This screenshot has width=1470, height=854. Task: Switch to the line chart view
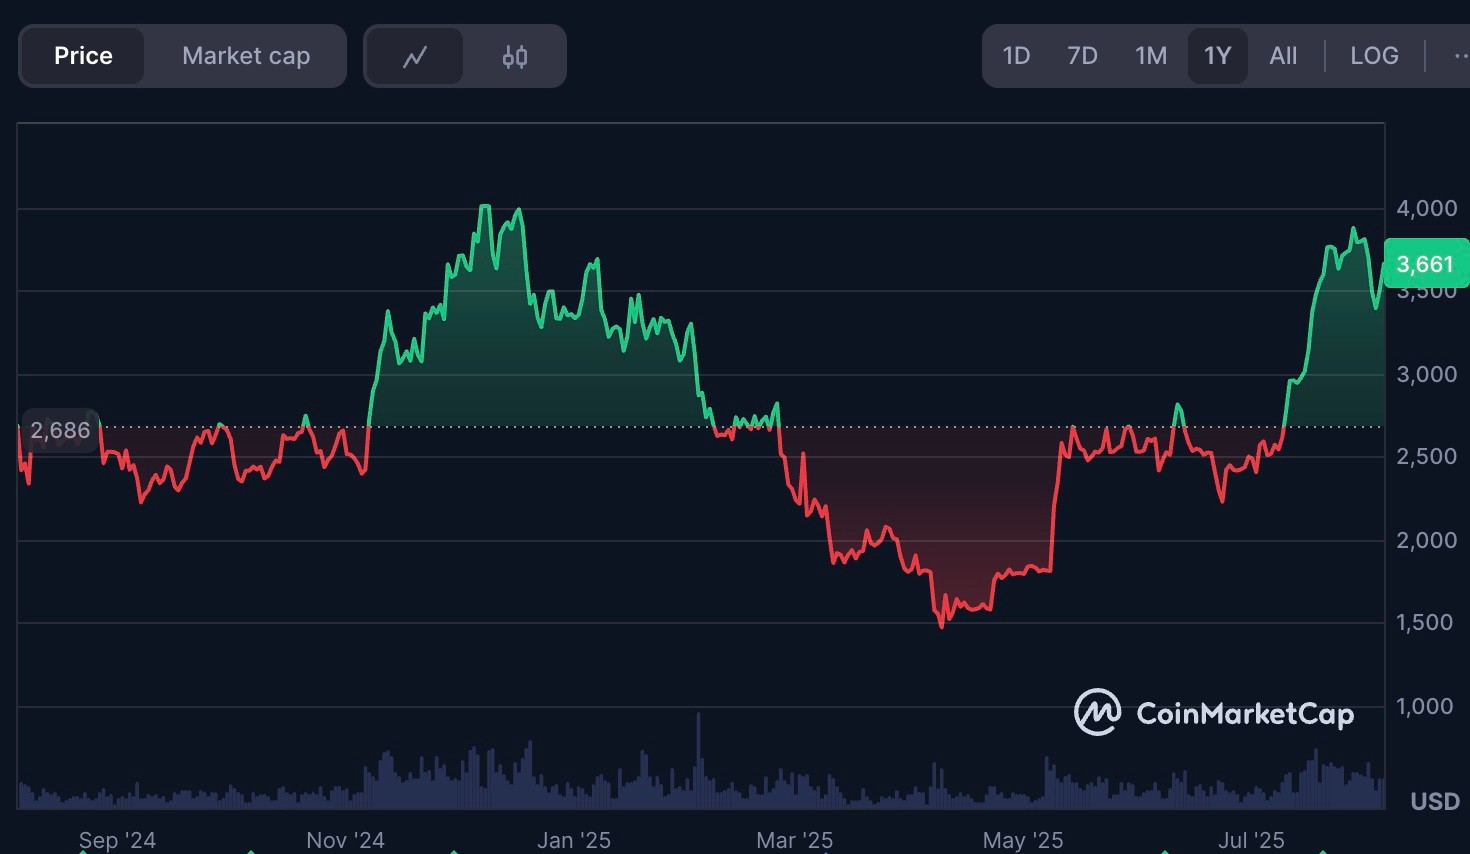[415, 57]
